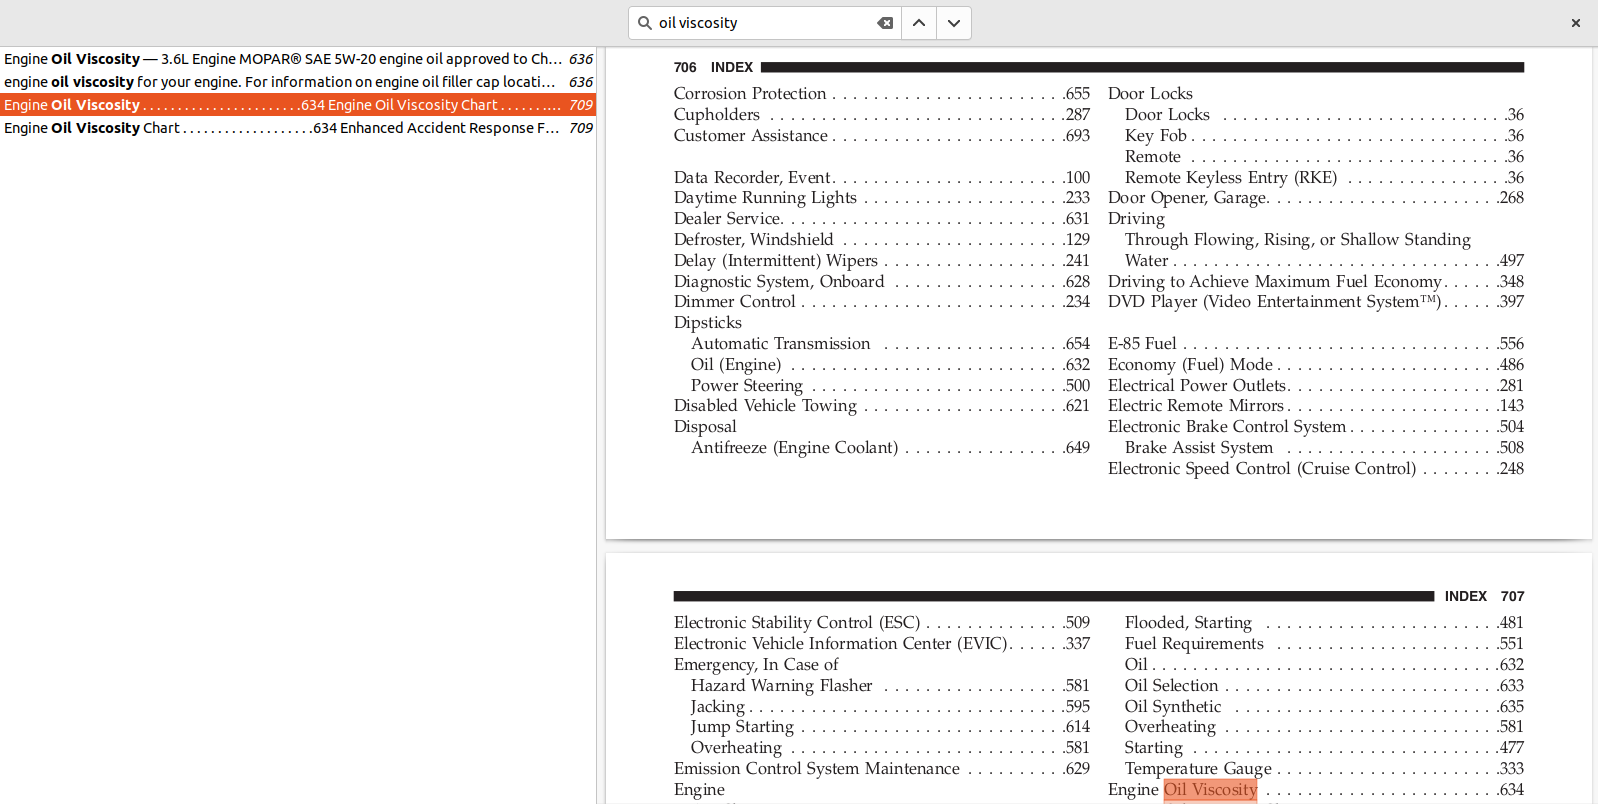Screen dimensions: 1598x804
Task: Click the magnifier icon in search field
Action: (645, 23)
